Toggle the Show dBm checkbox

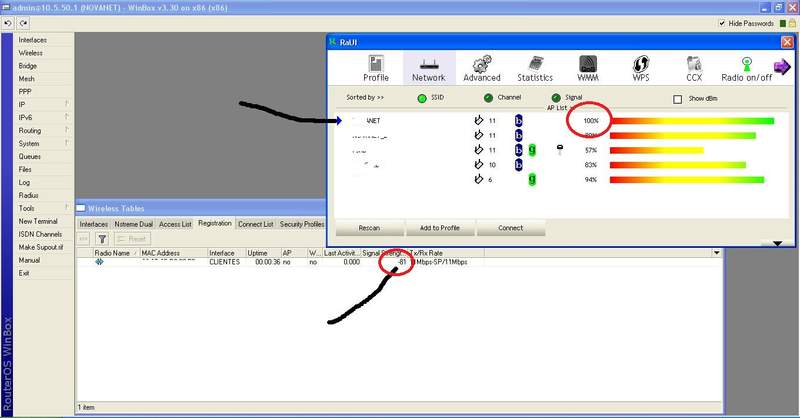point(678,99)
